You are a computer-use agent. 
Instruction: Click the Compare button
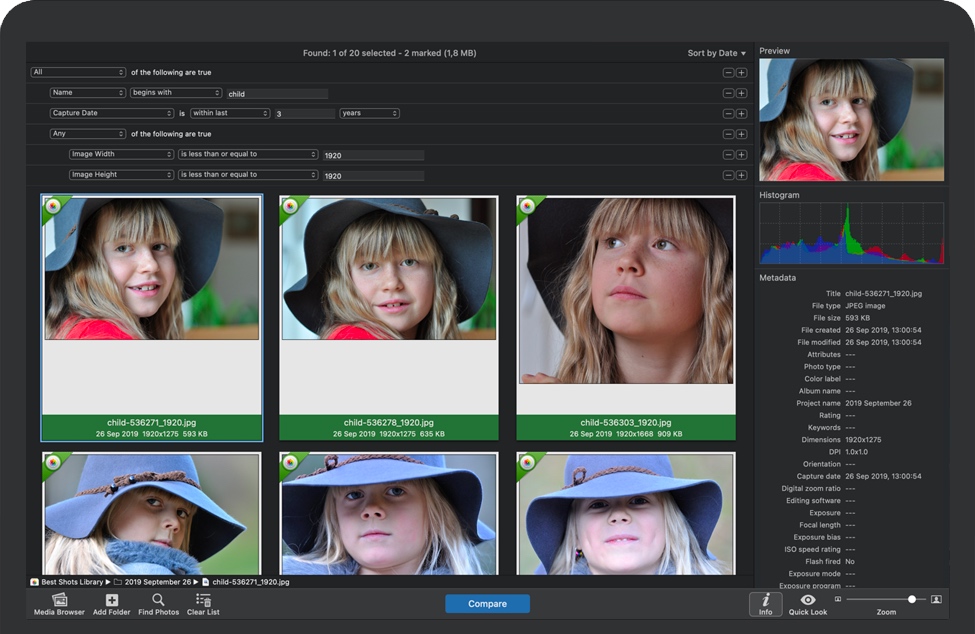click(x=487, y=604)
